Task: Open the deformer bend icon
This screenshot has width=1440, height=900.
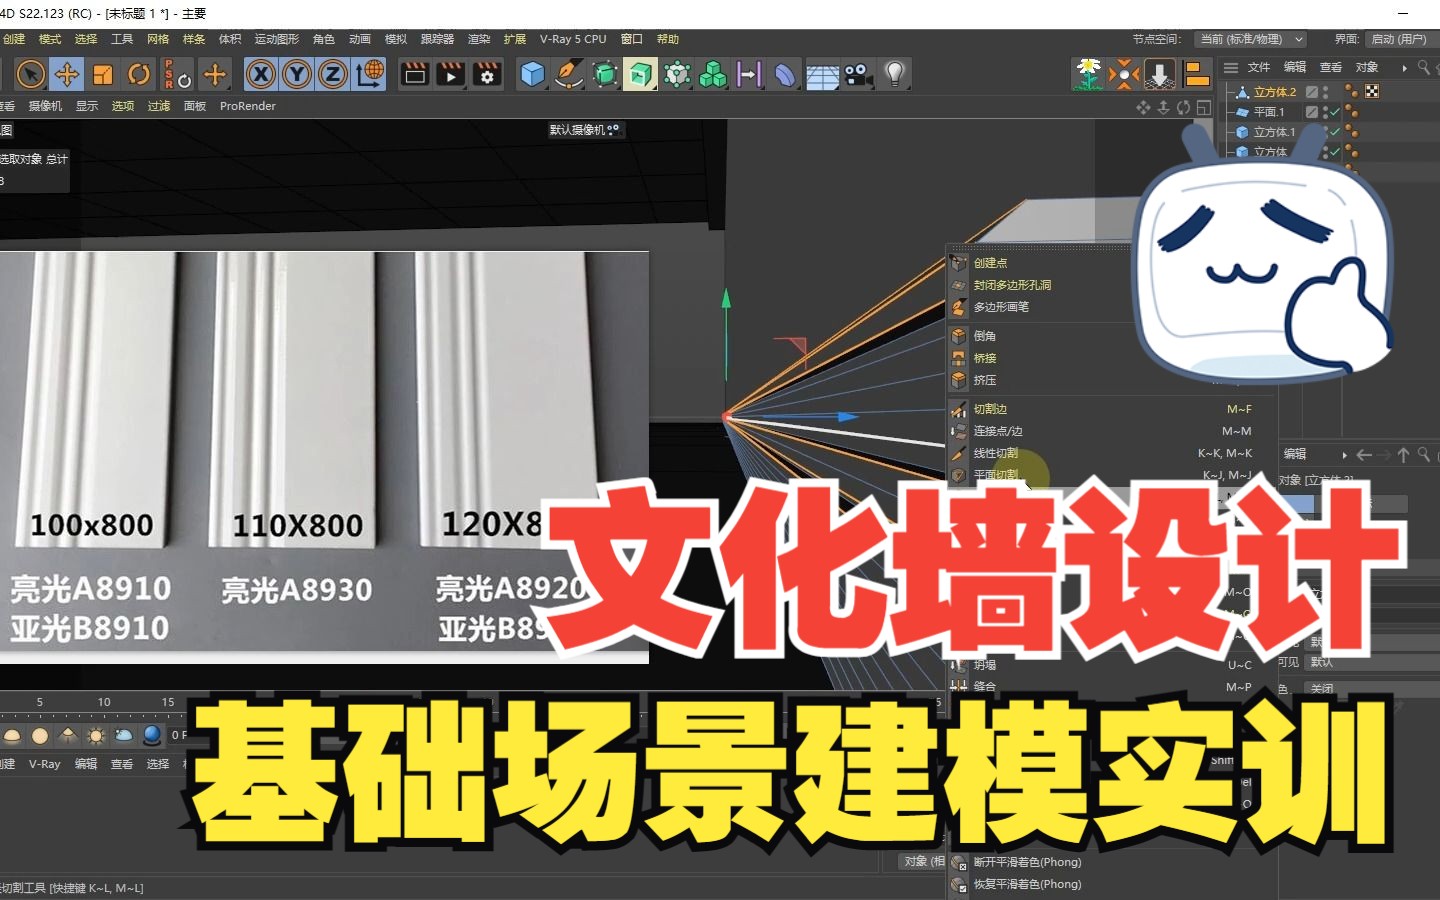Action: coord(786,74)
